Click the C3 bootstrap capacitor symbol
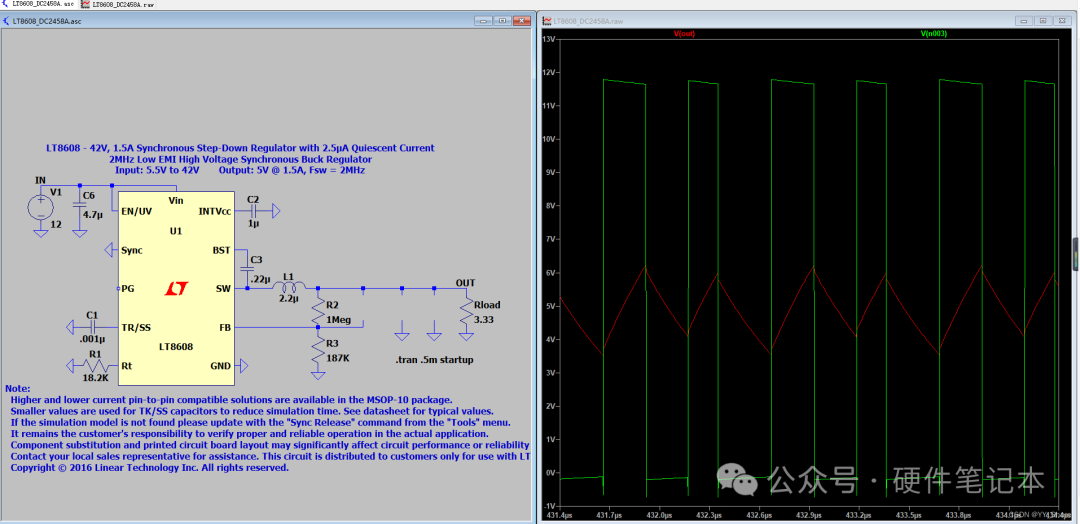This screenshot has height=524, width=1080. [246, 269]
